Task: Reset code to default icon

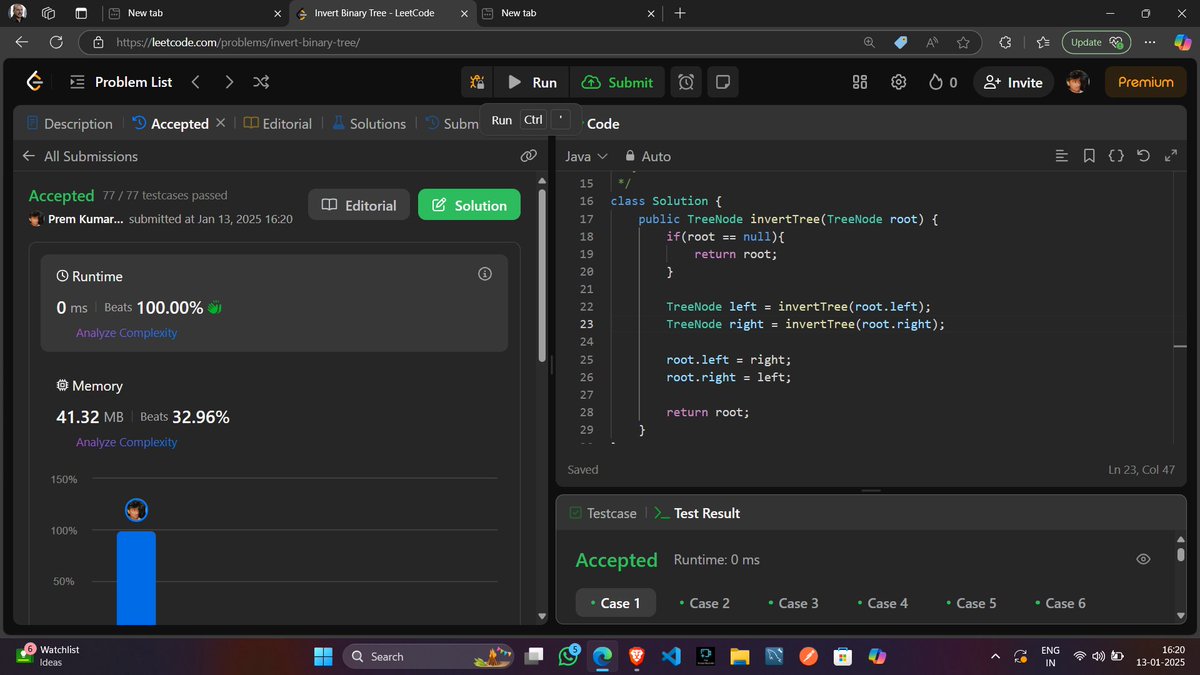Action: coord(1143,156)
